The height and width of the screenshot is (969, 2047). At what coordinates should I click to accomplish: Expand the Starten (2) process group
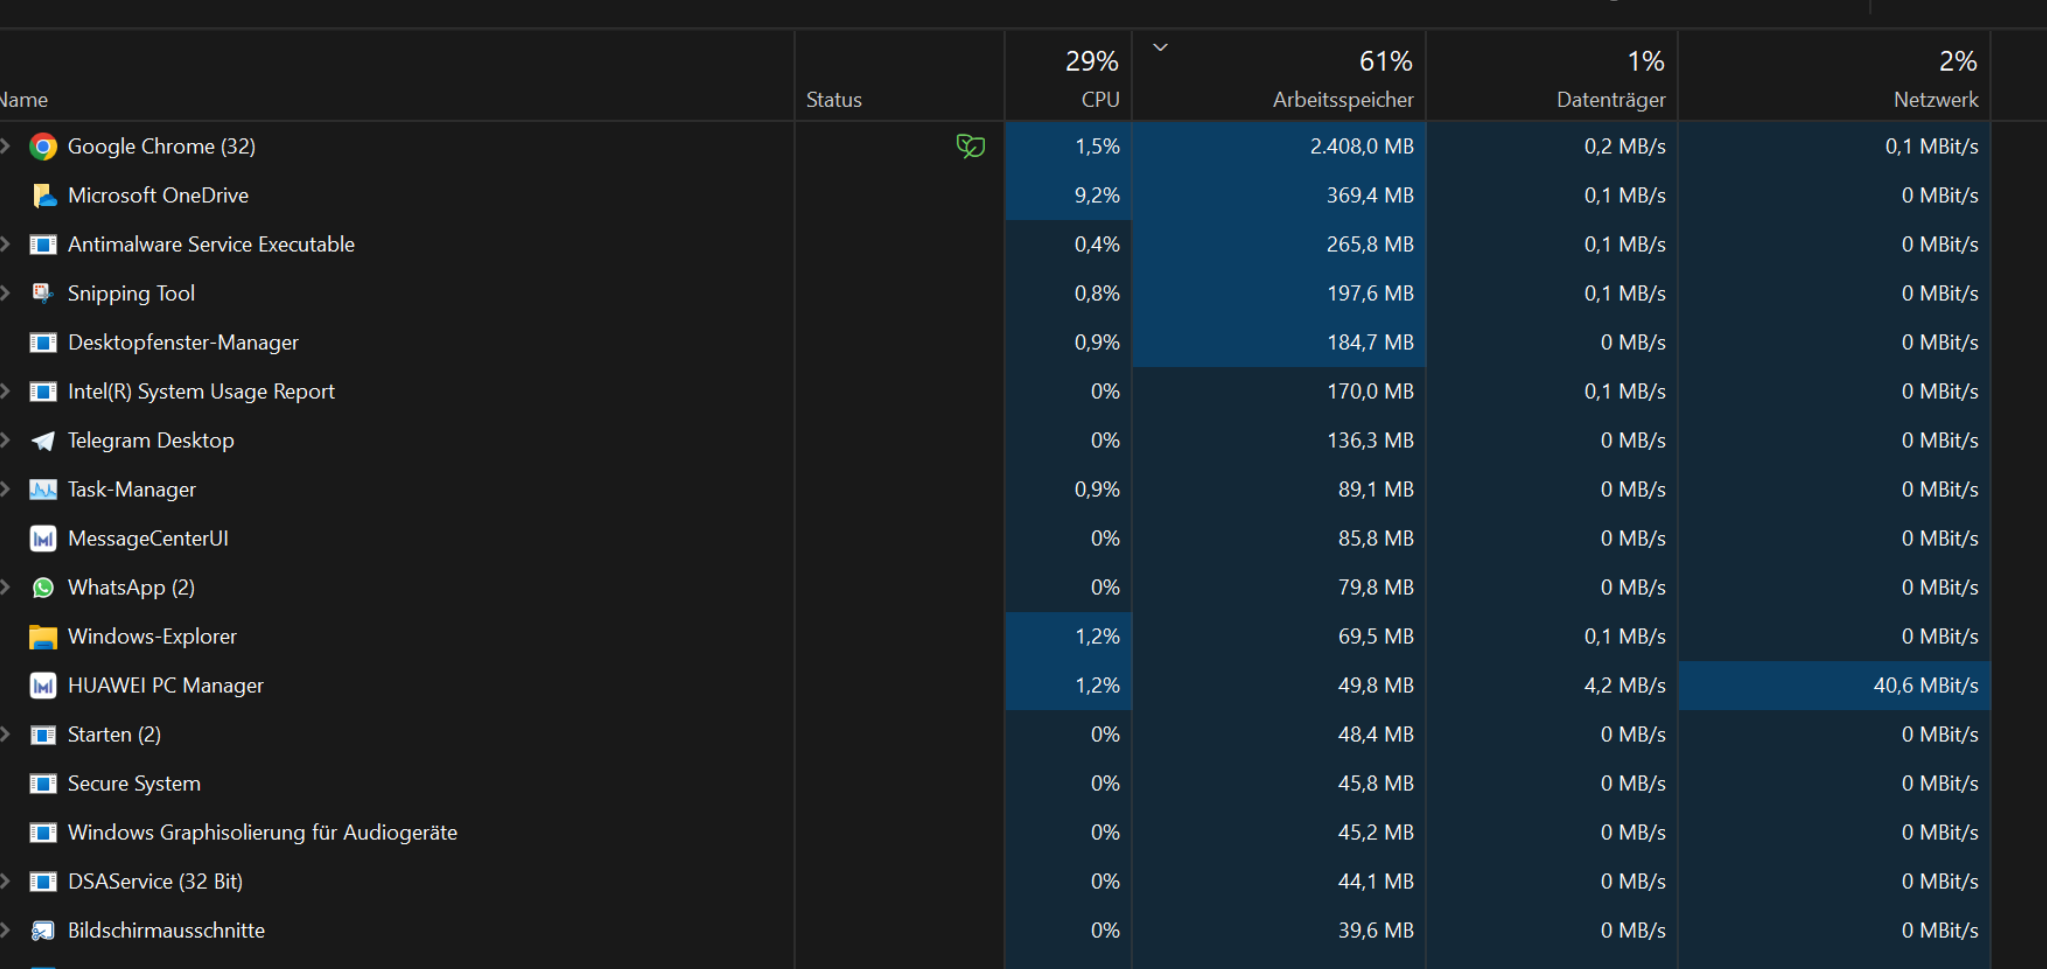click(5, 734)
